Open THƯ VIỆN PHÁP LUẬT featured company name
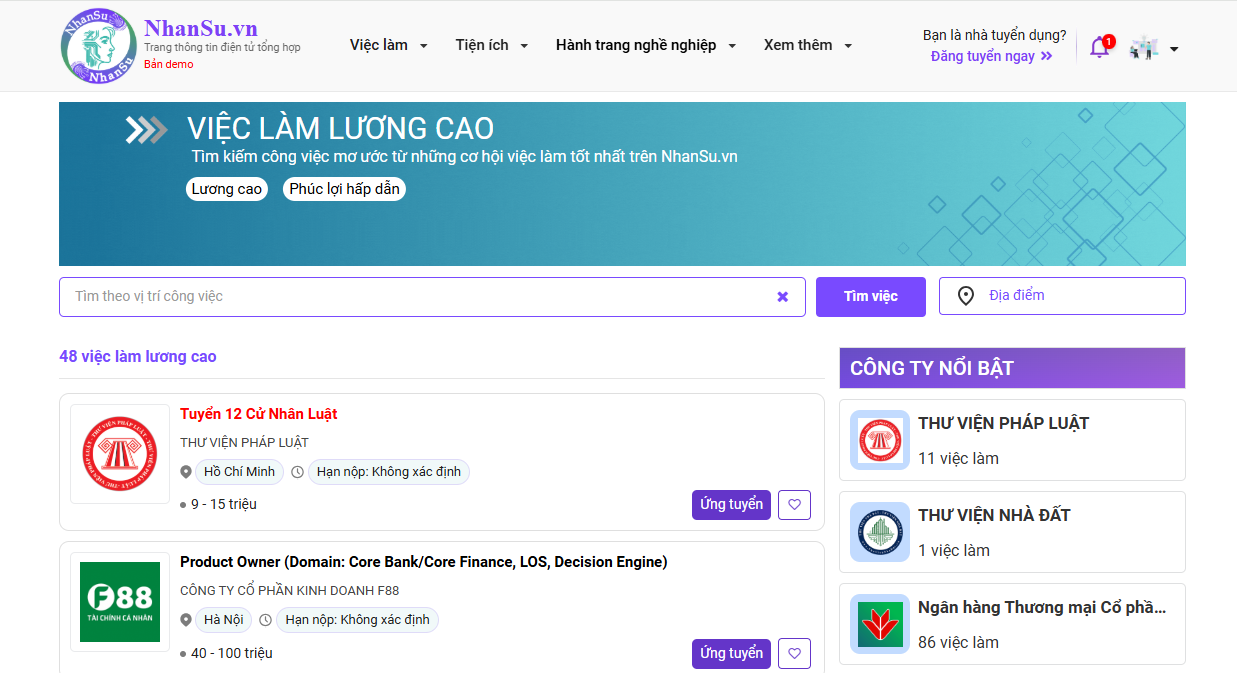This screenshot has width=1237, height=673. coord(1004,424)
